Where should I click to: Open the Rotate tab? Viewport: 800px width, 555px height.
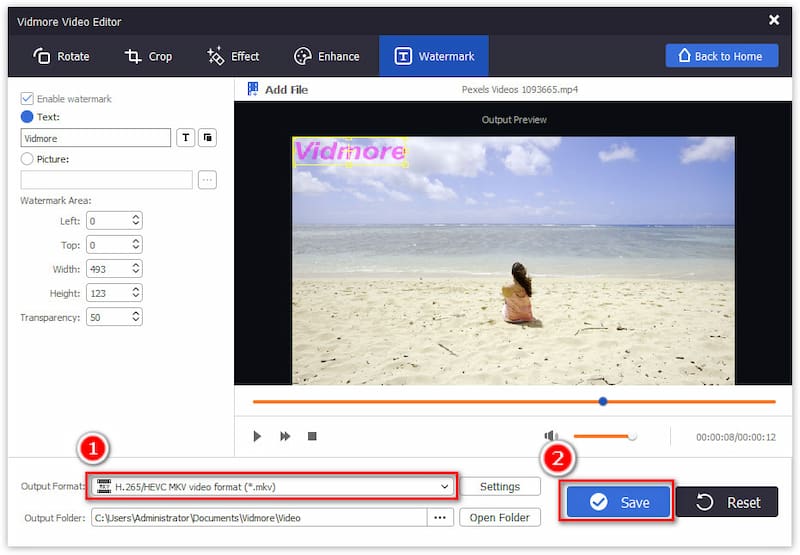pyautogui.click(x=61, y=56)
